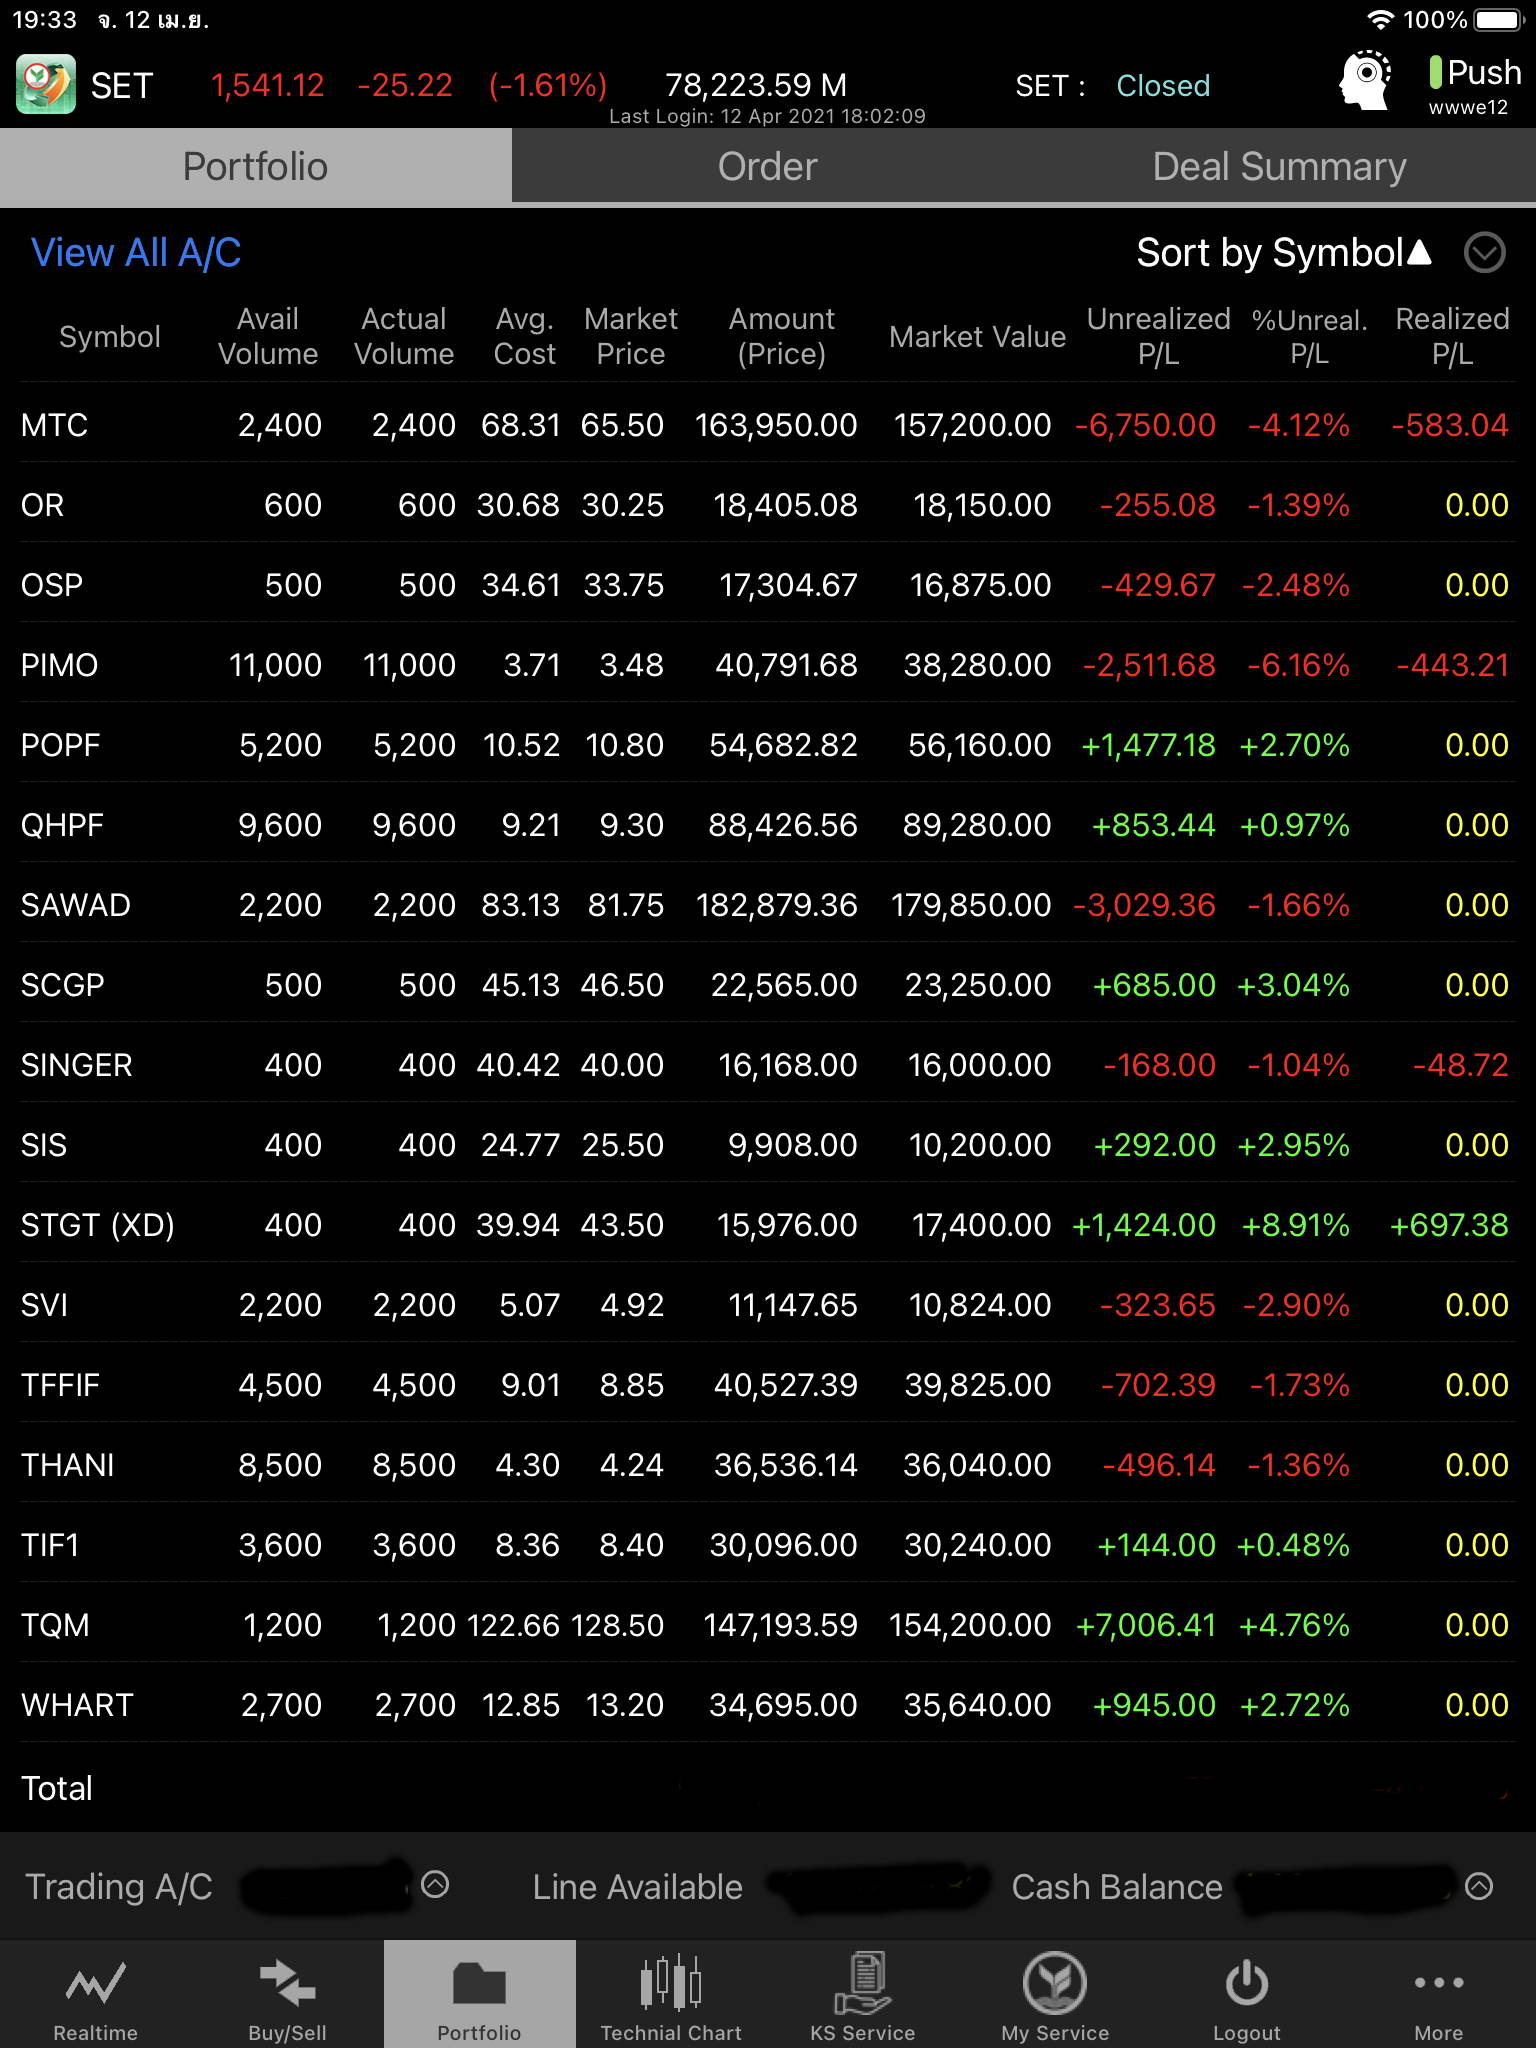
Task: Open the Technical Chart candlestick icon
Action: click(671, 1982)
